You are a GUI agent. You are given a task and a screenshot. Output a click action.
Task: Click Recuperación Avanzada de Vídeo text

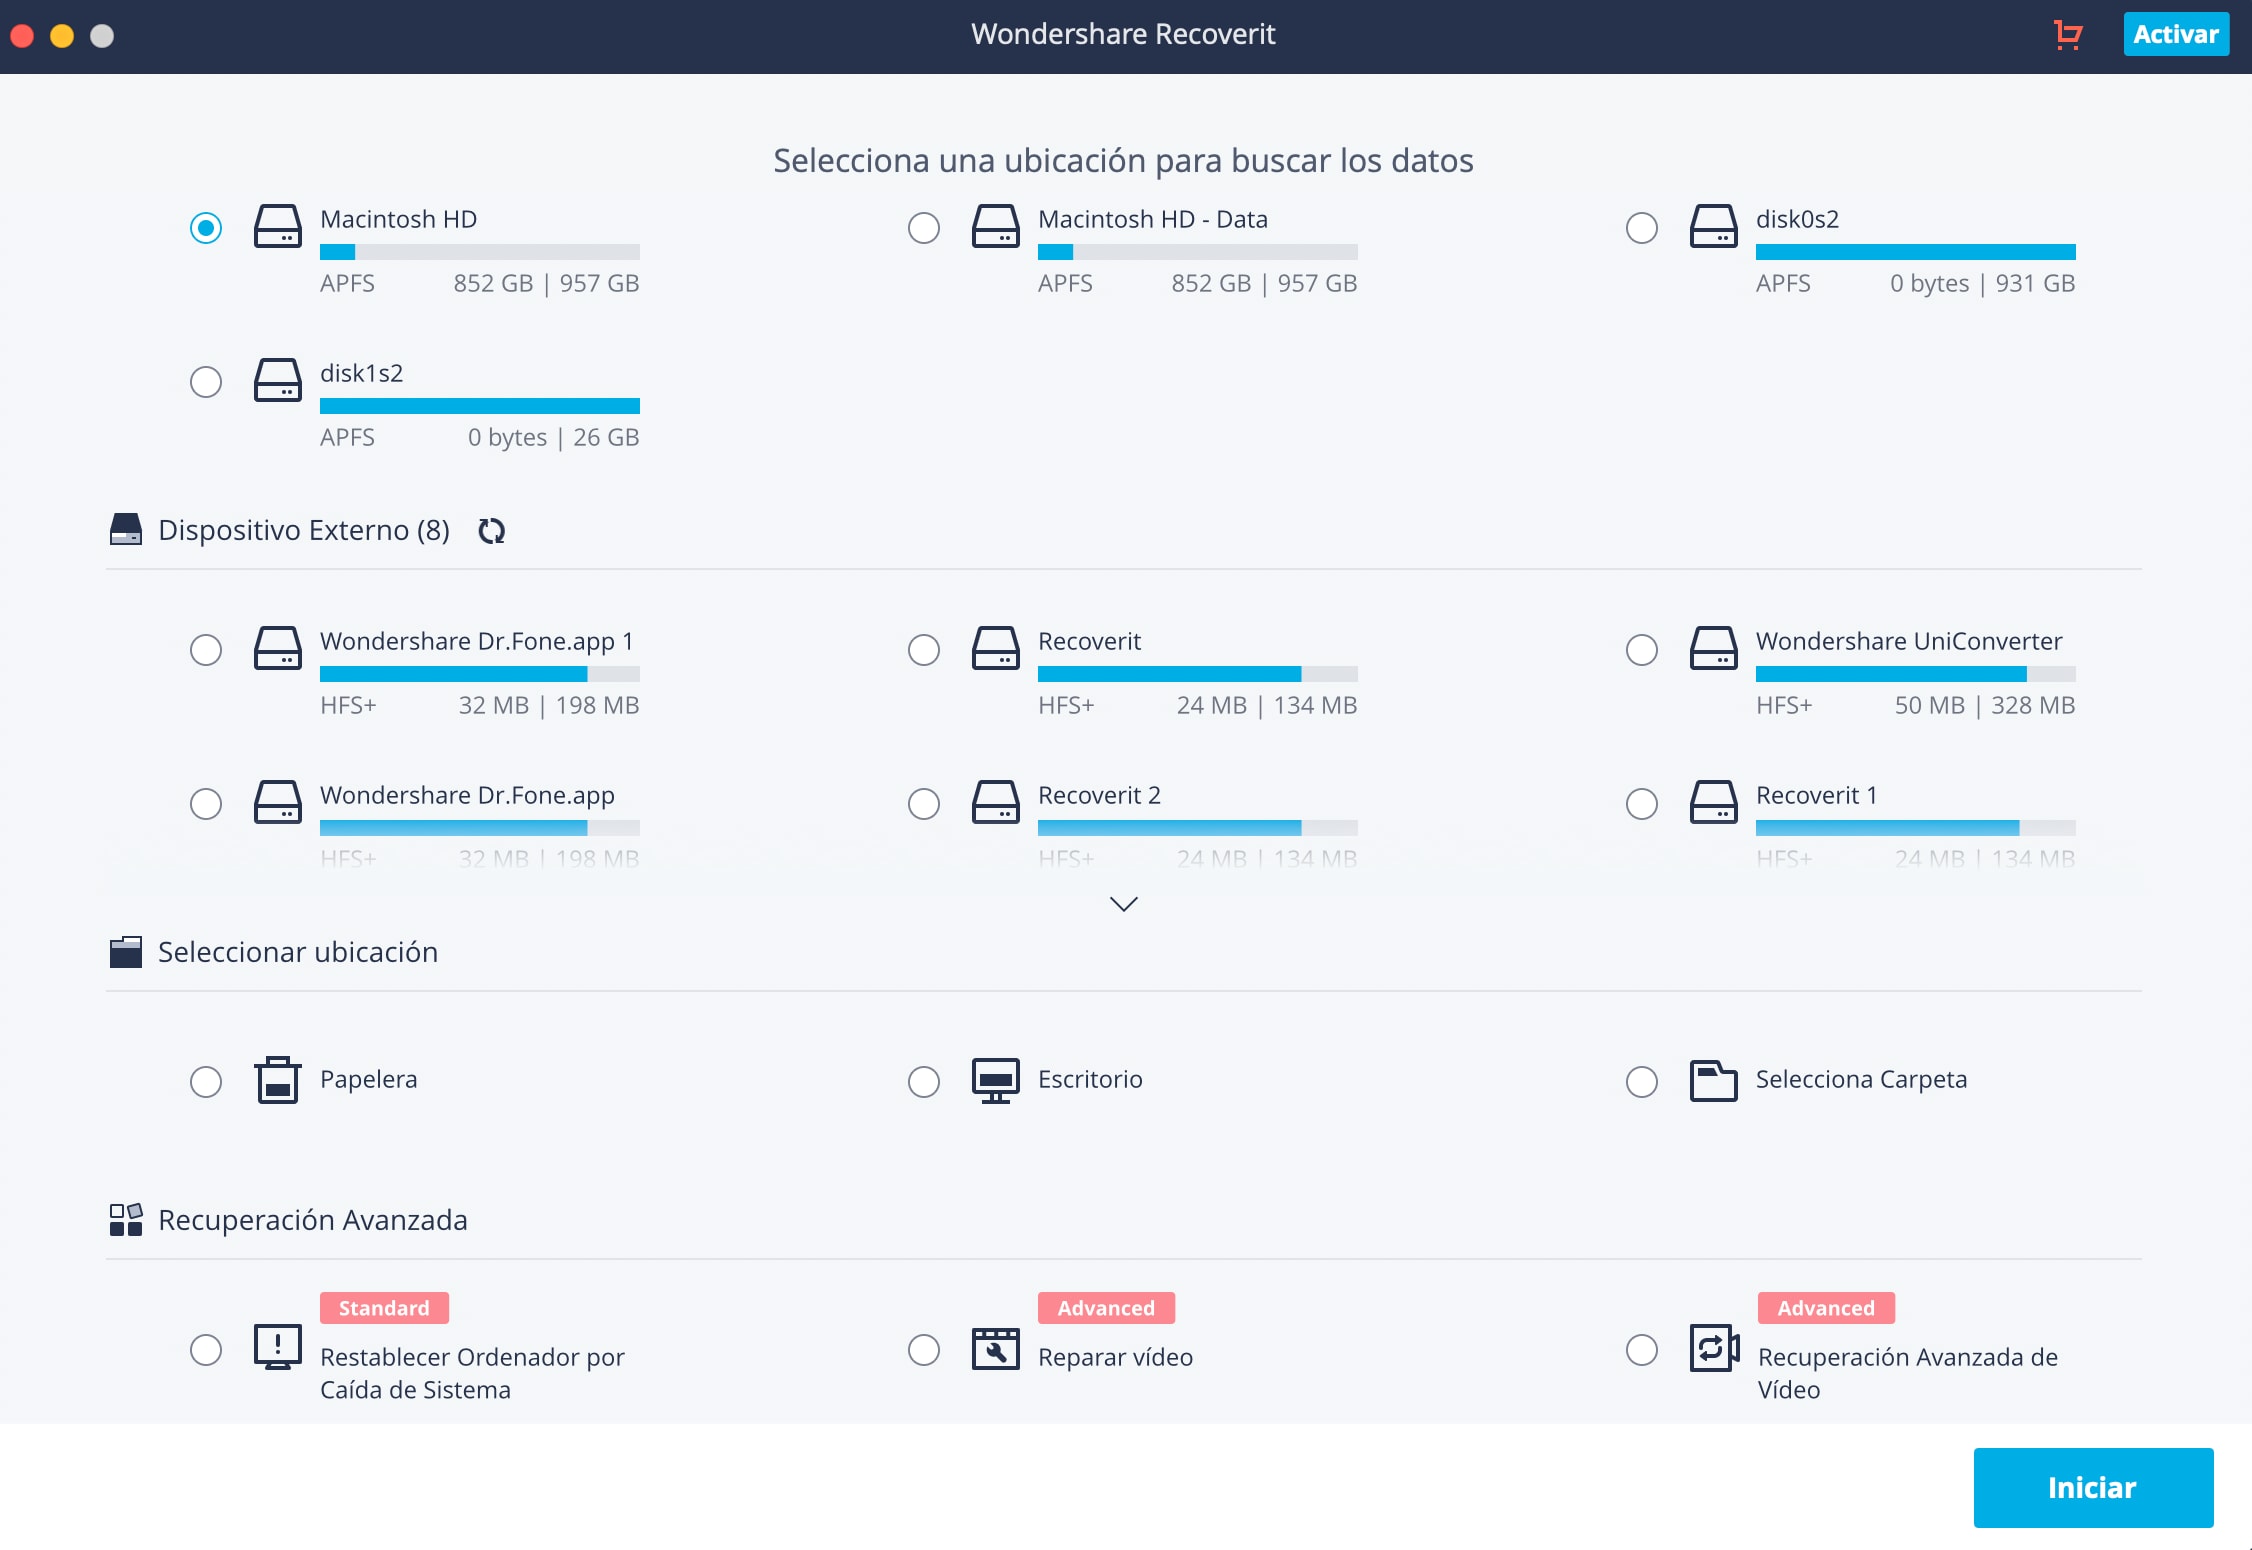point(1908,1374)
